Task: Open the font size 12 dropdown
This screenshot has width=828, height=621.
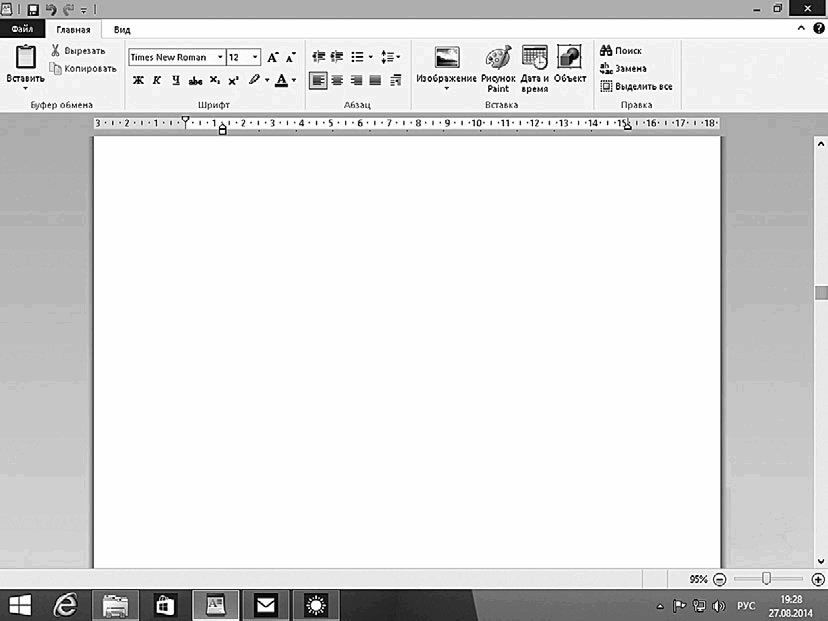Action: pos(255,57)
